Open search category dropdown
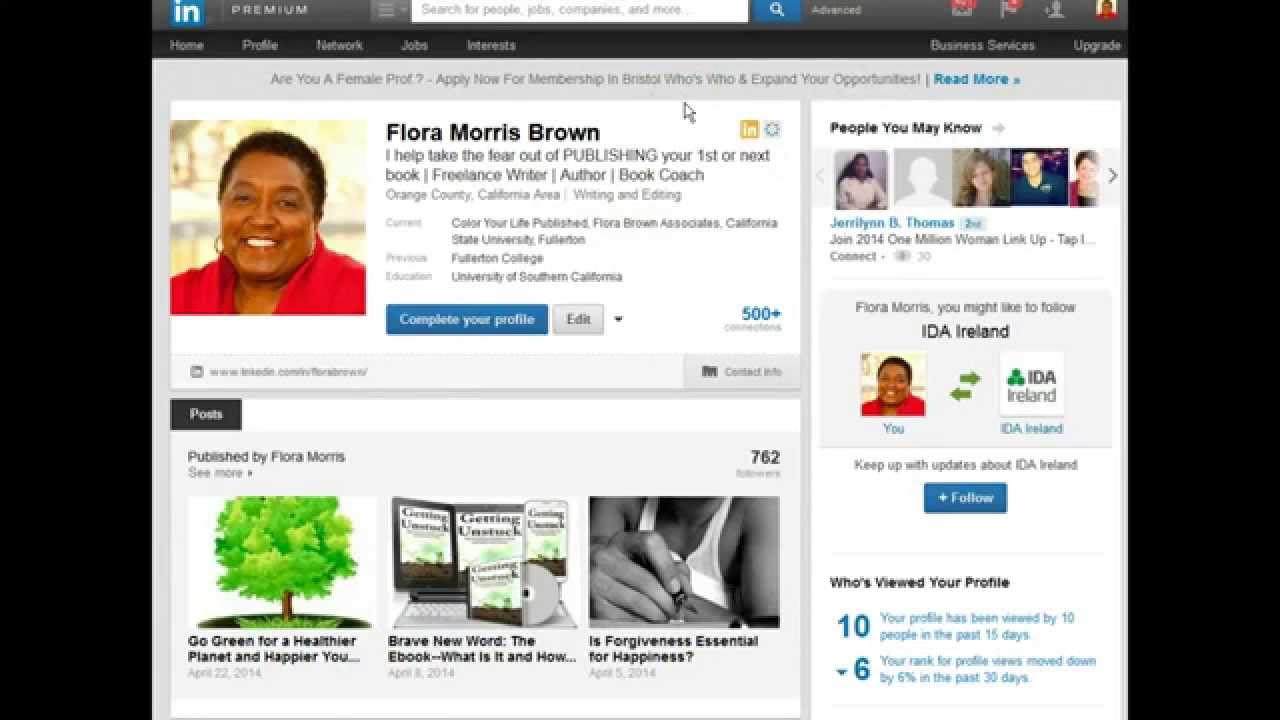 tap(390, 10)
